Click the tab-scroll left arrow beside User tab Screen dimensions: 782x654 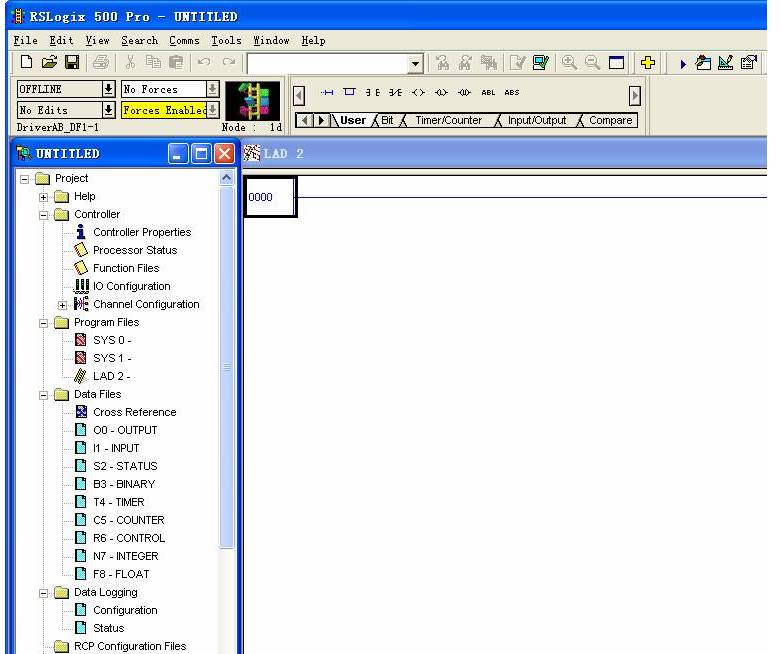click(x=305, y=120)
